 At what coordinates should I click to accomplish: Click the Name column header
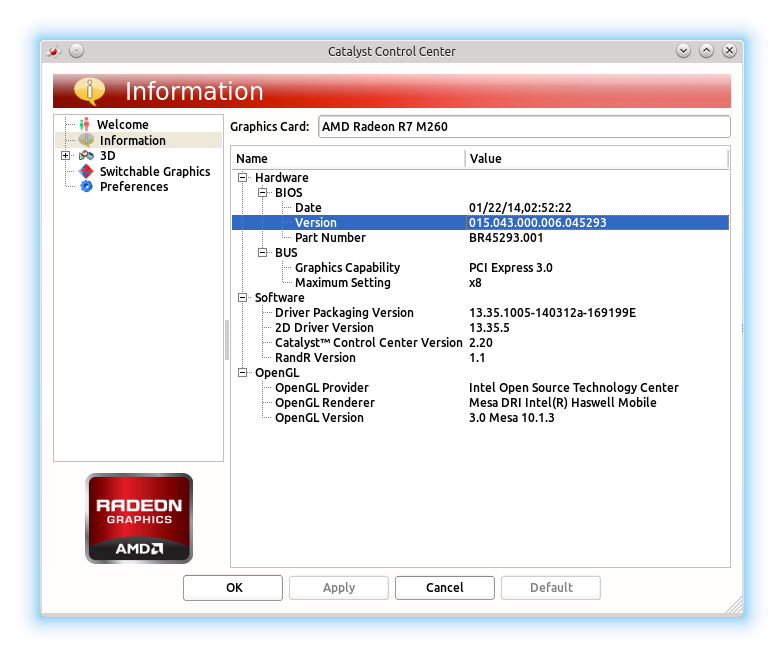pyautogui.click(x=348, y=158)
